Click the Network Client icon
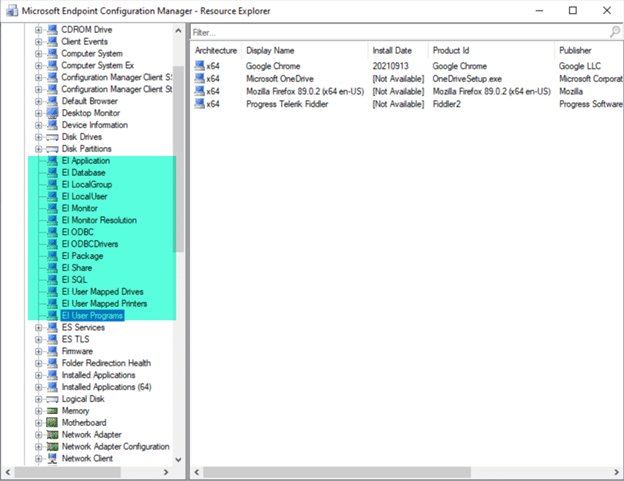Viewport: 624px width, 481px height. [52, 458]
